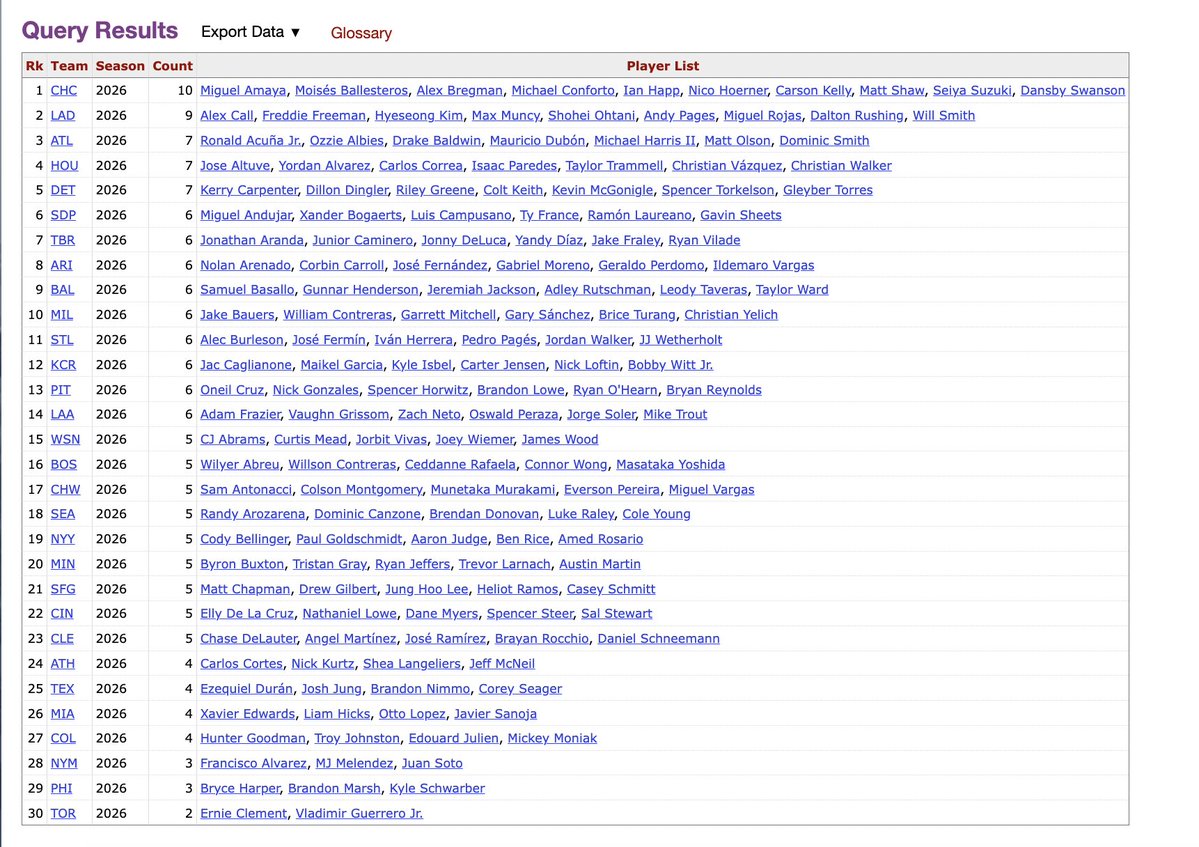Screen dimensions: 1199x847
Task: Open the MIL team link
Action: tap(62, 315)
